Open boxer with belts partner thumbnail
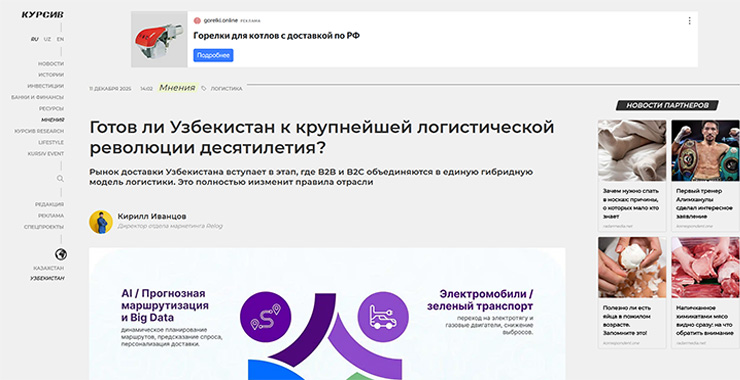The height and width of the screenshot is (380, 740). pyautogui.click(x=706, y=151)
